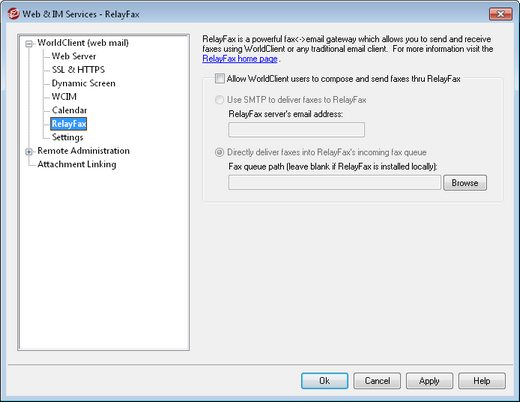The image size is (520, 402).
Task: Open the RelayFax home page link
Action: pyautogui.click(x=240, y=59)
